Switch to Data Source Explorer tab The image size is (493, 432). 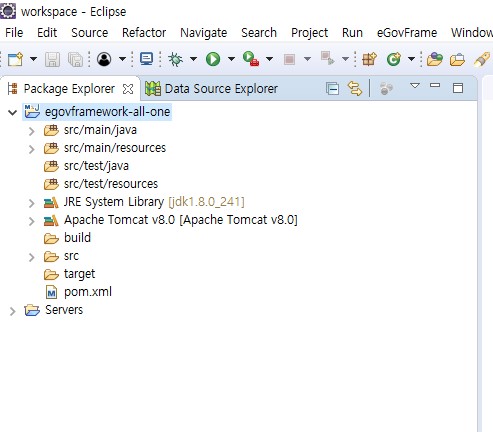(x=211, y=89)
